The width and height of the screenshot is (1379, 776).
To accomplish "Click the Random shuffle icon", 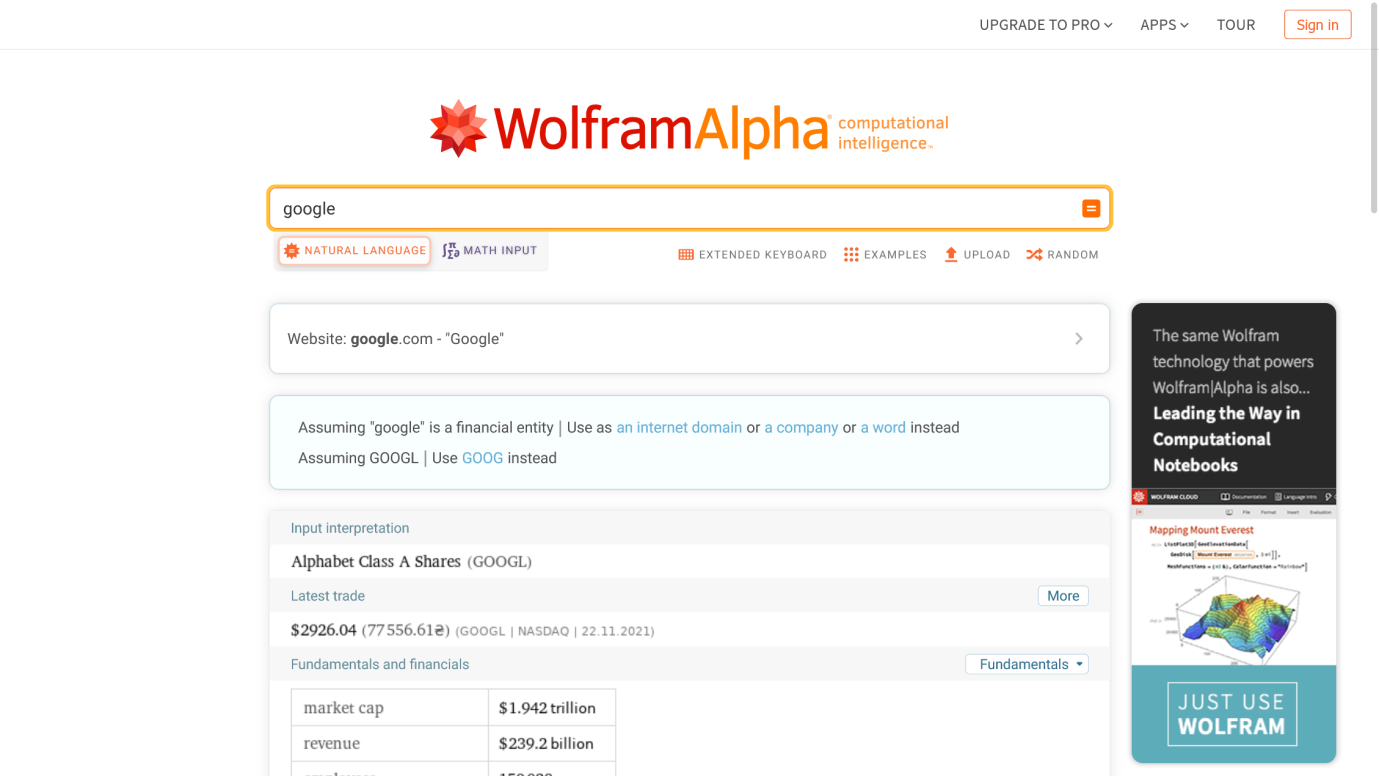I will pyautogui.click(x=1034, y=255).
